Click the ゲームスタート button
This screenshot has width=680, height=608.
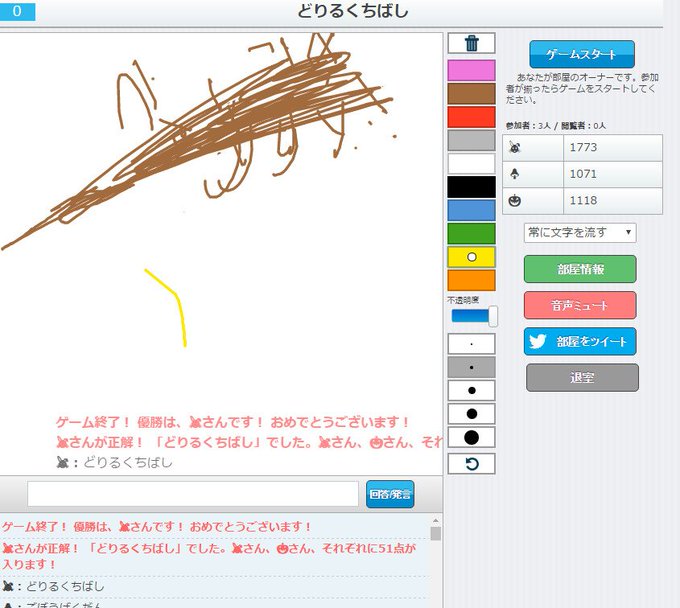(582, 54)
